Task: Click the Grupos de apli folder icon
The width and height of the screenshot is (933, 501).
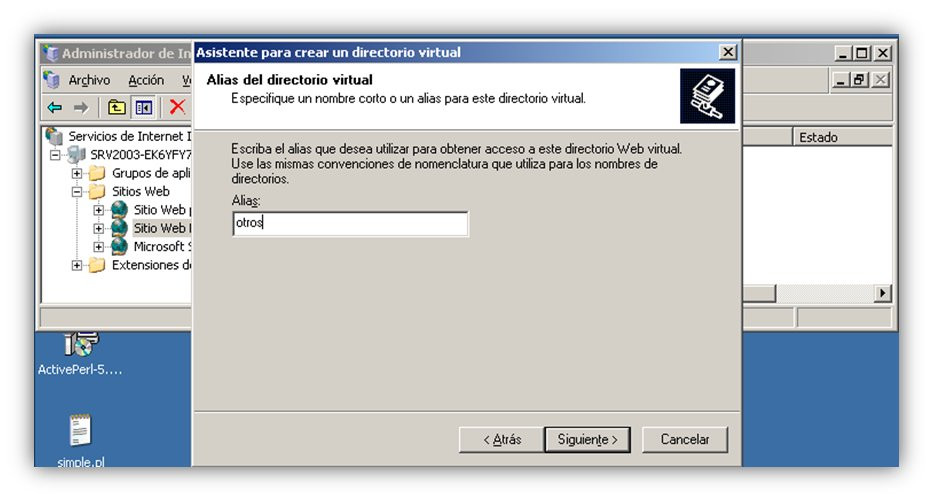Action: coord(96,173)
